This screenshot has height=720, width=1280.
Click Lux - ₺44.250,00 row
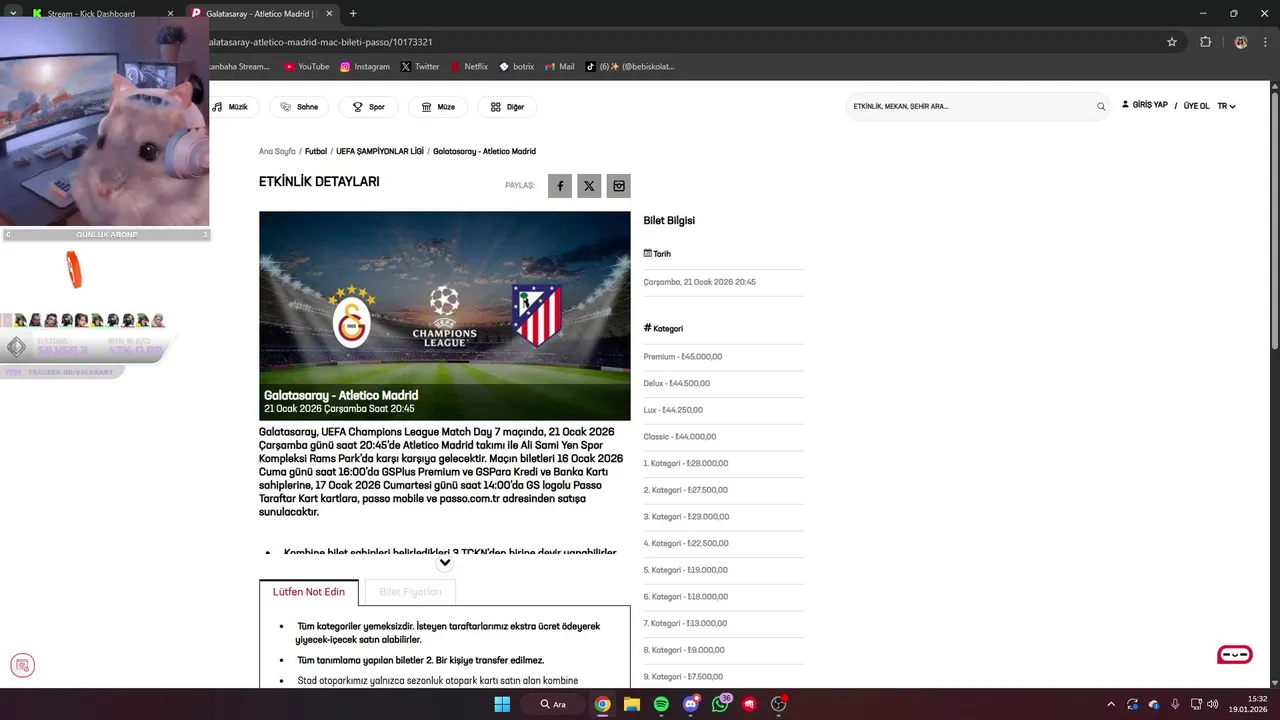coord(724,410)
